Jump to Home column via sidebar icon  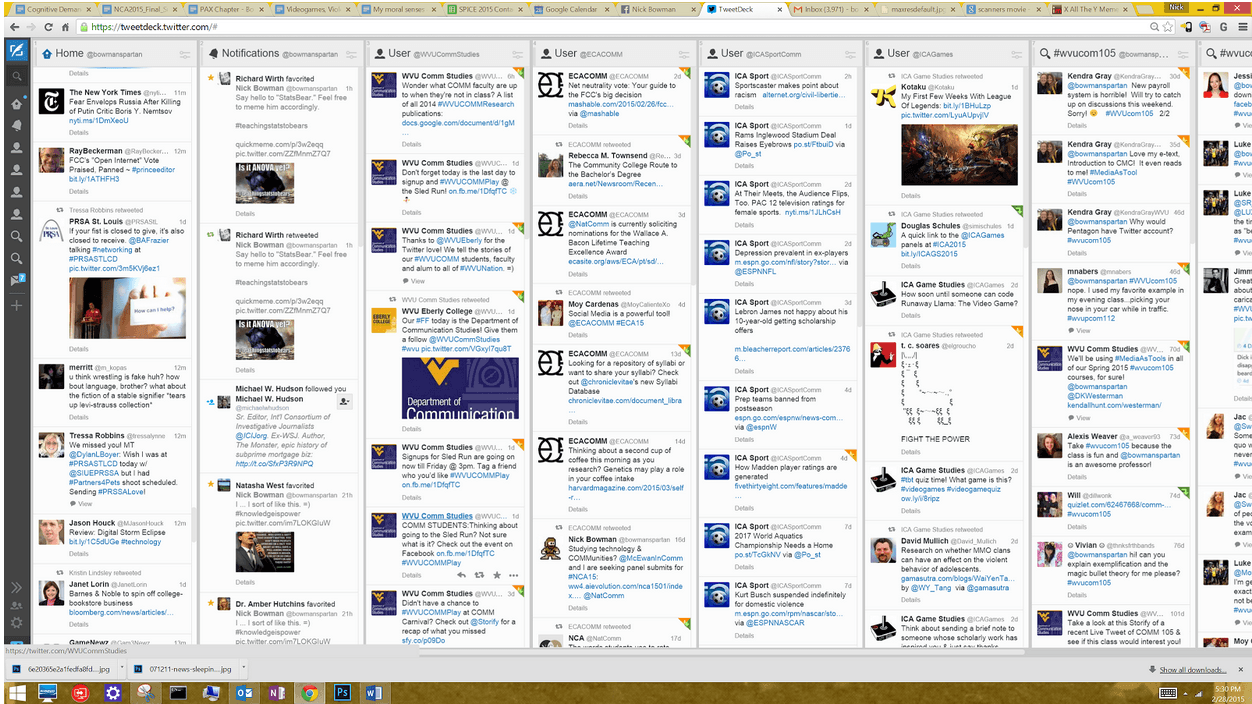[x=16, y=103]
